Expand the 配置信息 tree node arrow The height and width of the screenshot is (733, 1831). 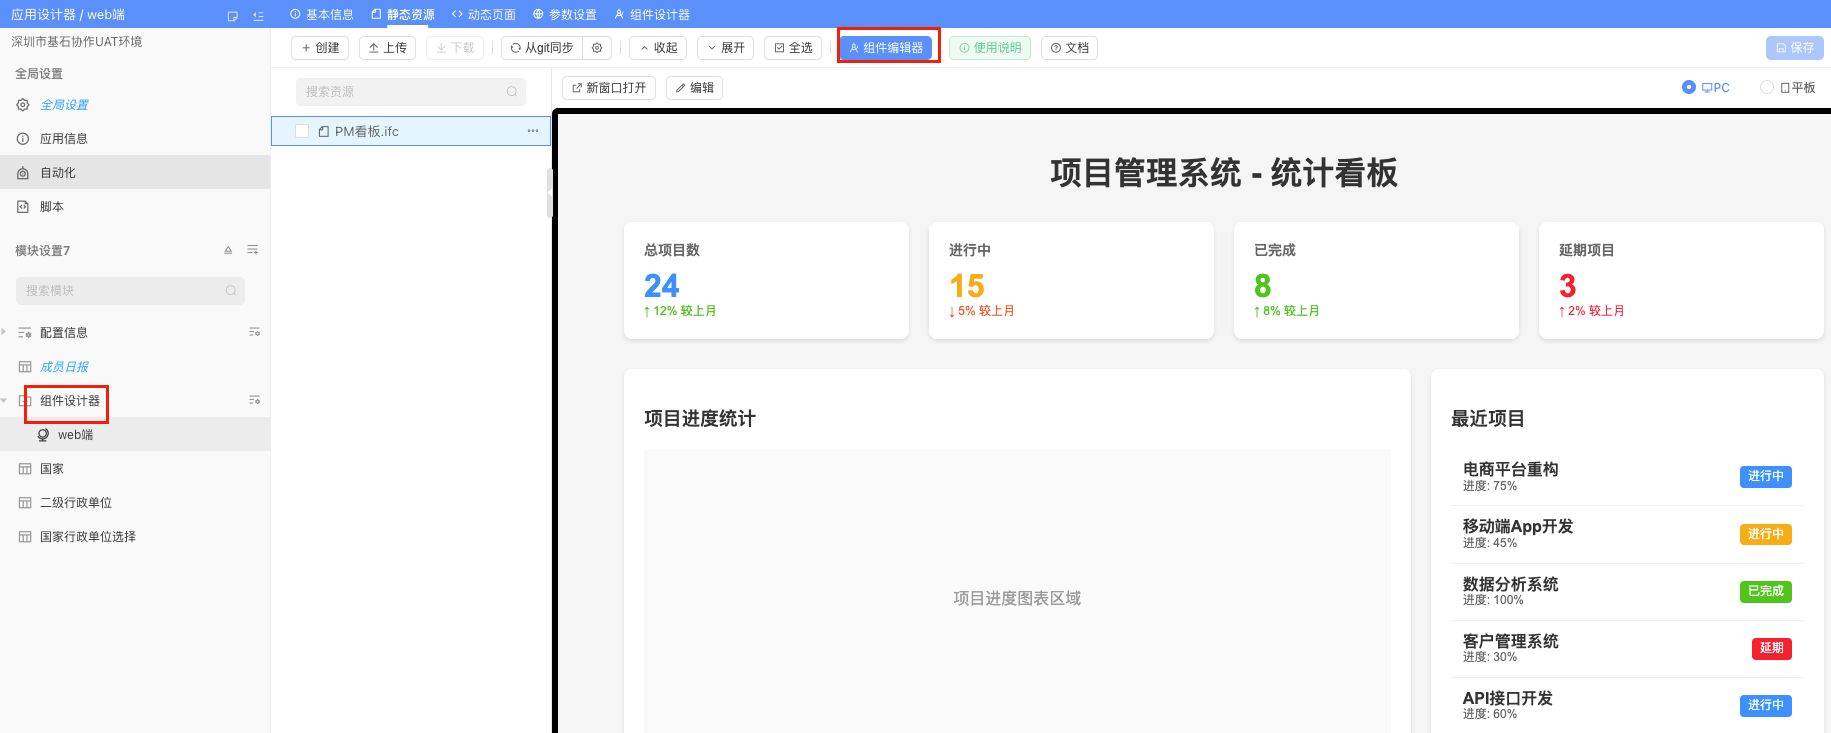tap(4, 332)
